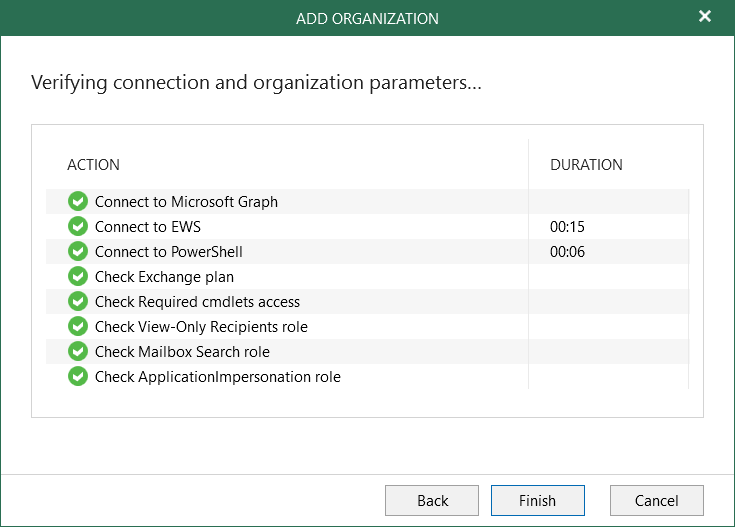Click the status icon beside Check Exchange plan

click(x=78, y=277)
